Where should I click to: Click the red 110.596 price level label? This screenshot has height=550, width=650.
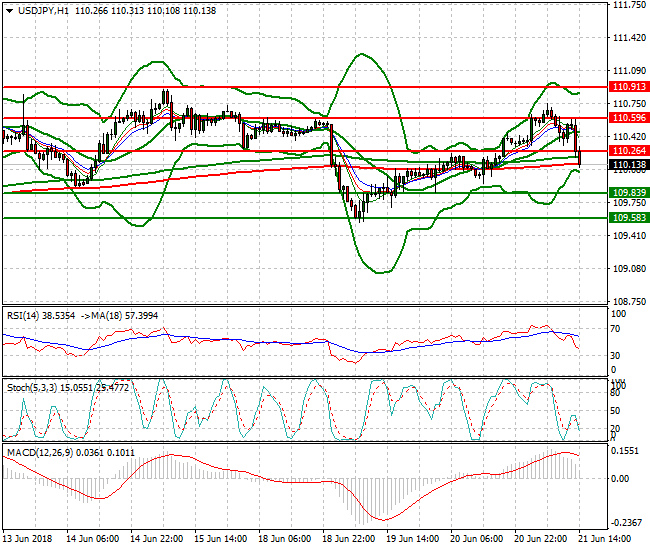tap(629, 118)
